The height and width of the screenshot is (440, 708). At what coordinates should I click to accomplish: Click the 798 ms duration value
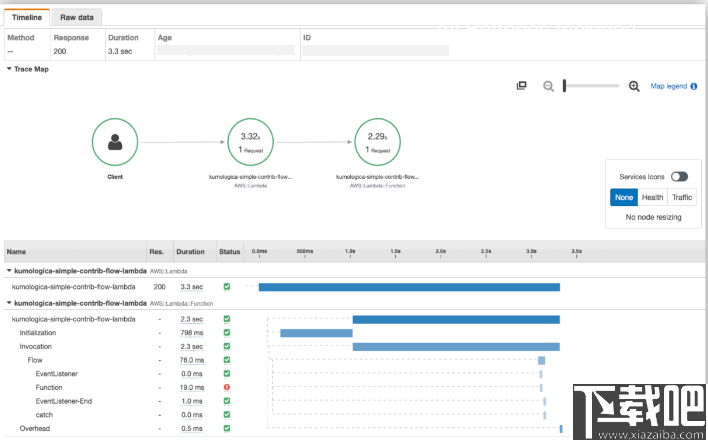[x=192, y=333]
